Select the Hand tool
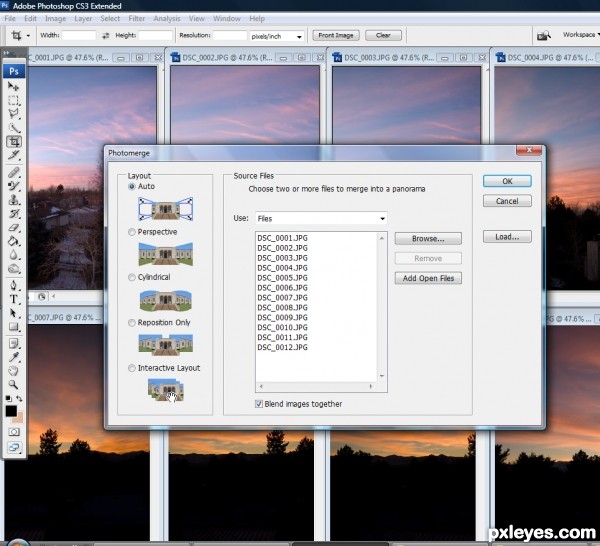This screenshot has height=546, width=600. (x=13, y=371)
